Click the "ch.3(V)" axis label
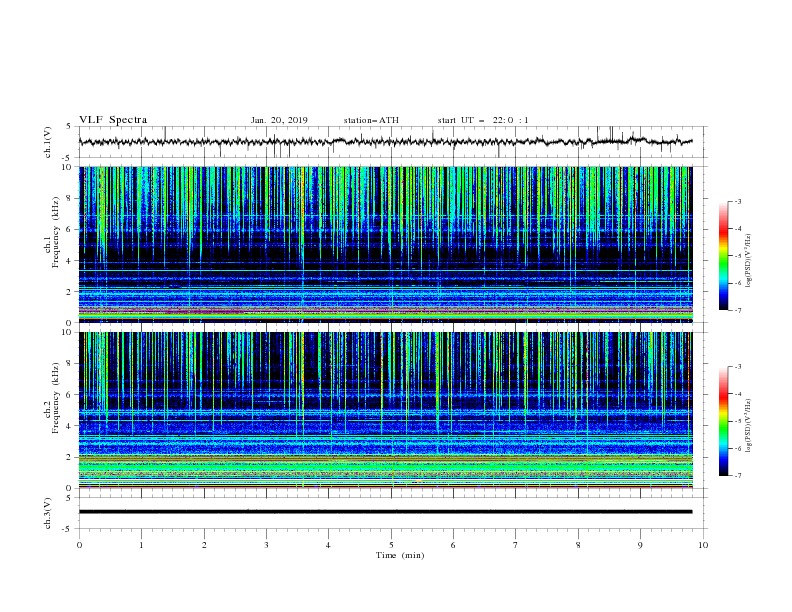This screenshot has height=612, width=792. 48,513
